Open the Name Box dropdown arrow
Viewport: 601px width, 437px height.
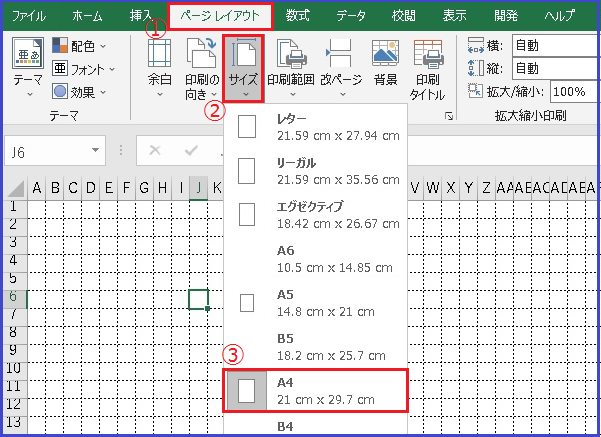95,150
